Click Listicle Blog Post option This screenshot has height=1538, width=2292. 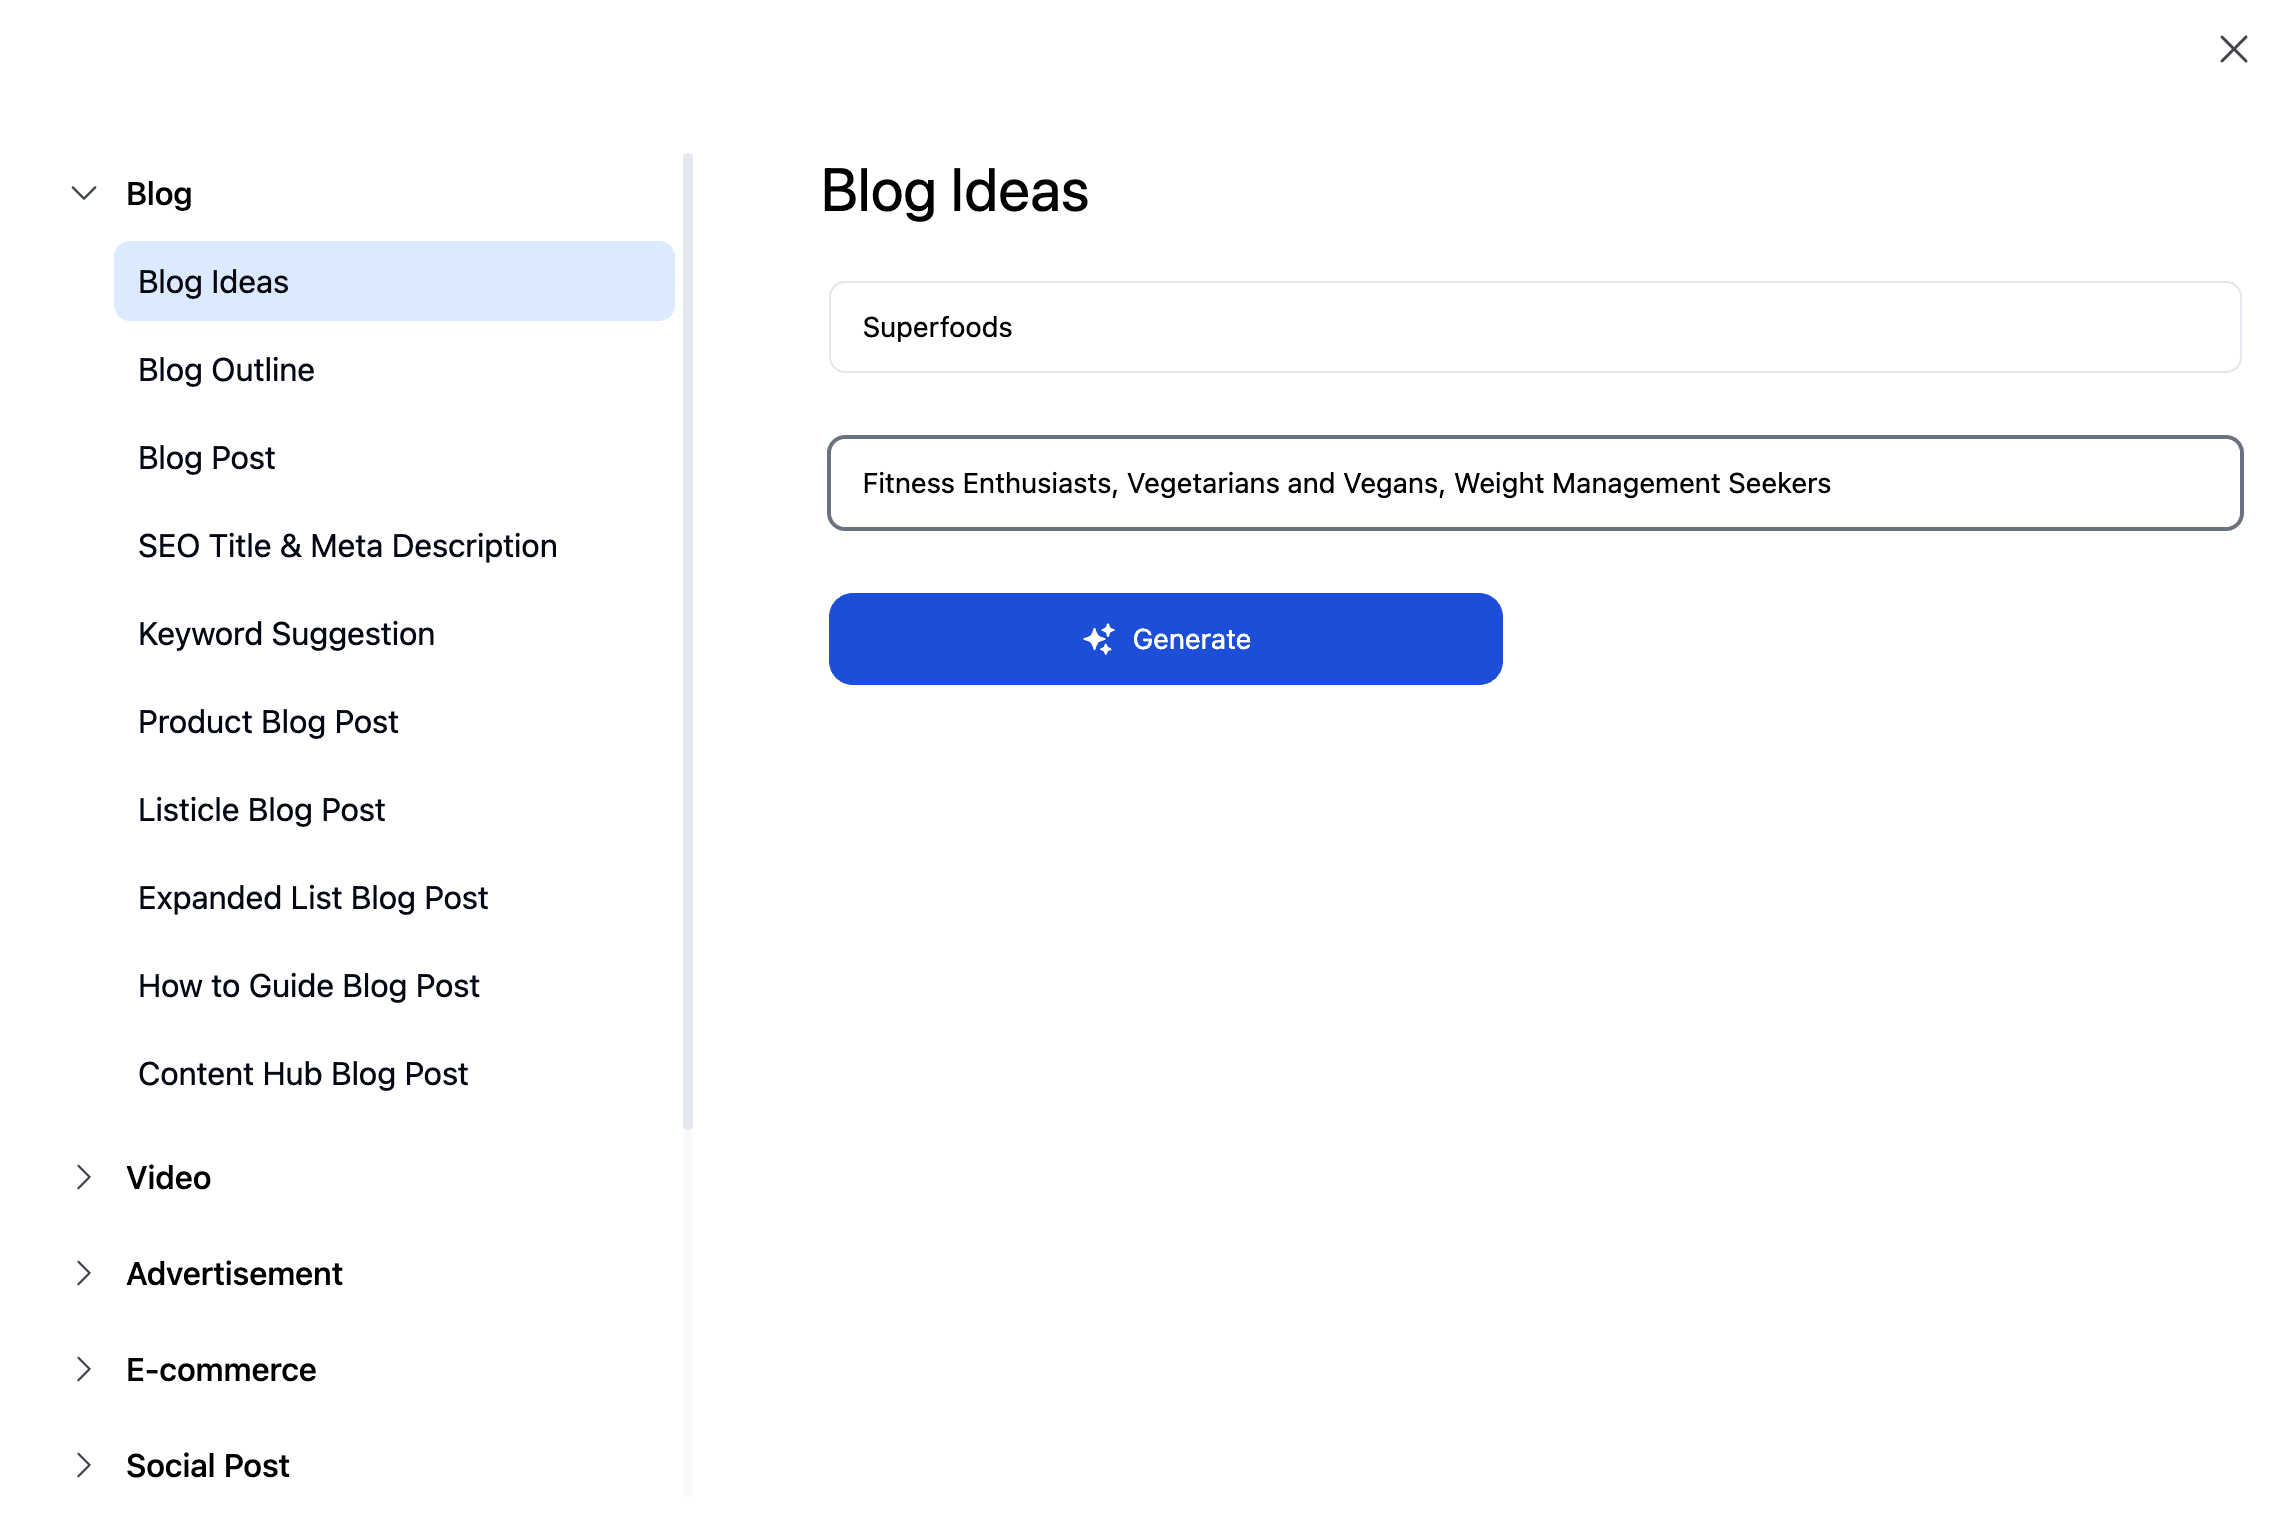pos(261,810)
